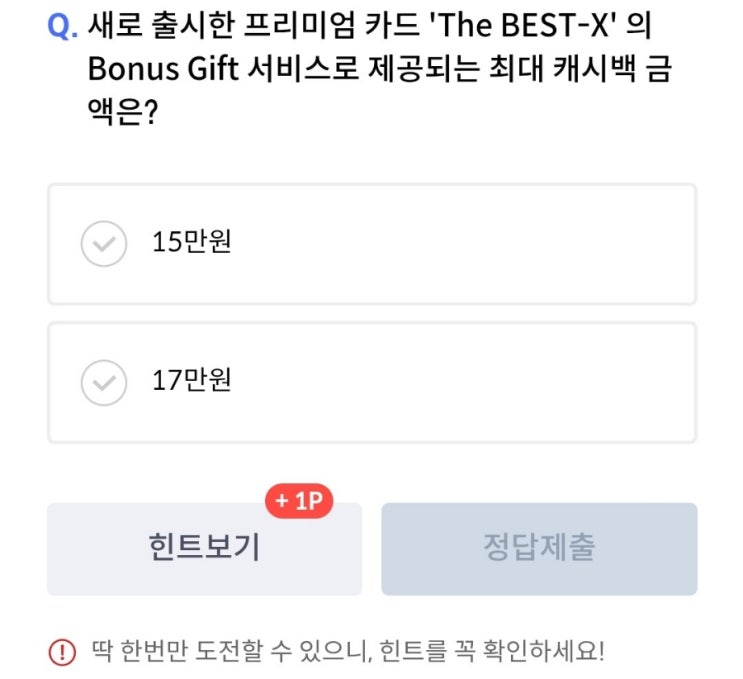Tap the 15만원 label text
The image size is (743, 679).
click(191, 243)
